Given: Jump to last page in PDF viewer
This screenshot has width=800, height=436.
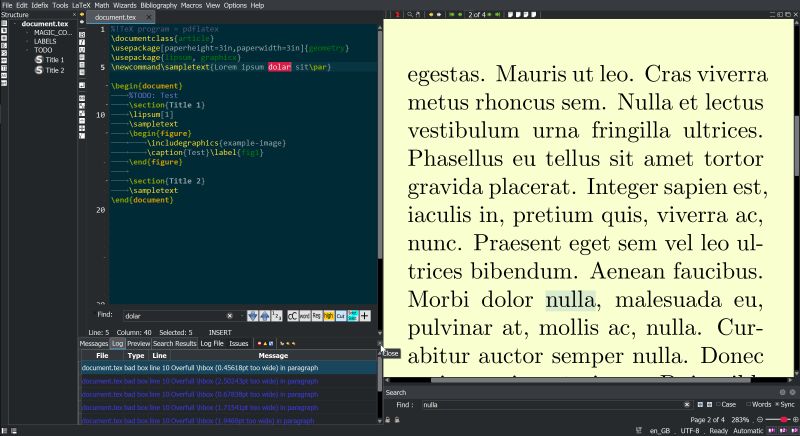Looking at the screenshot, I should point(497,15).
